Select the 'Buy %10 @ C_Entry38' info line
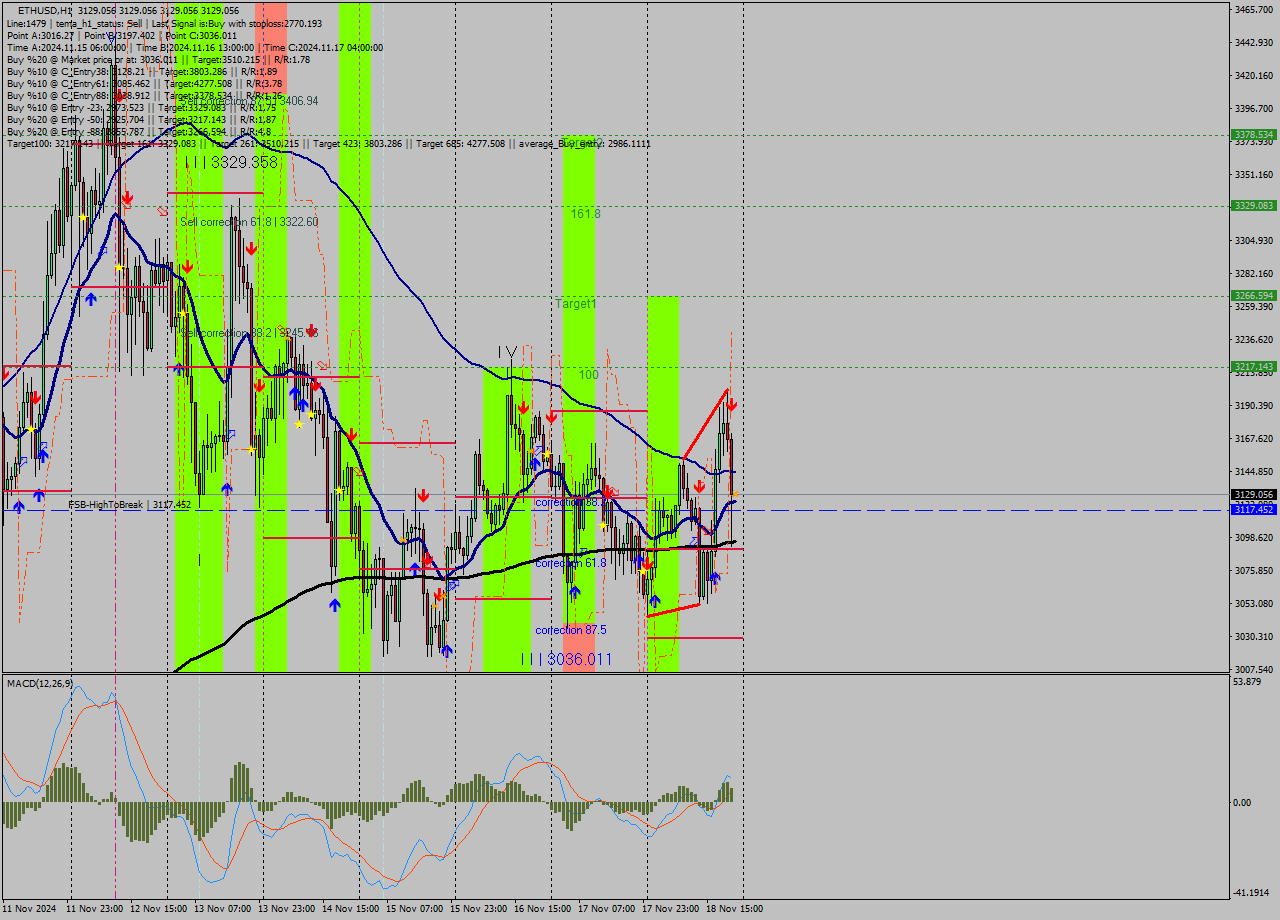The width and height of the screenshot is (1280, 920). click(x=142, y=71)
